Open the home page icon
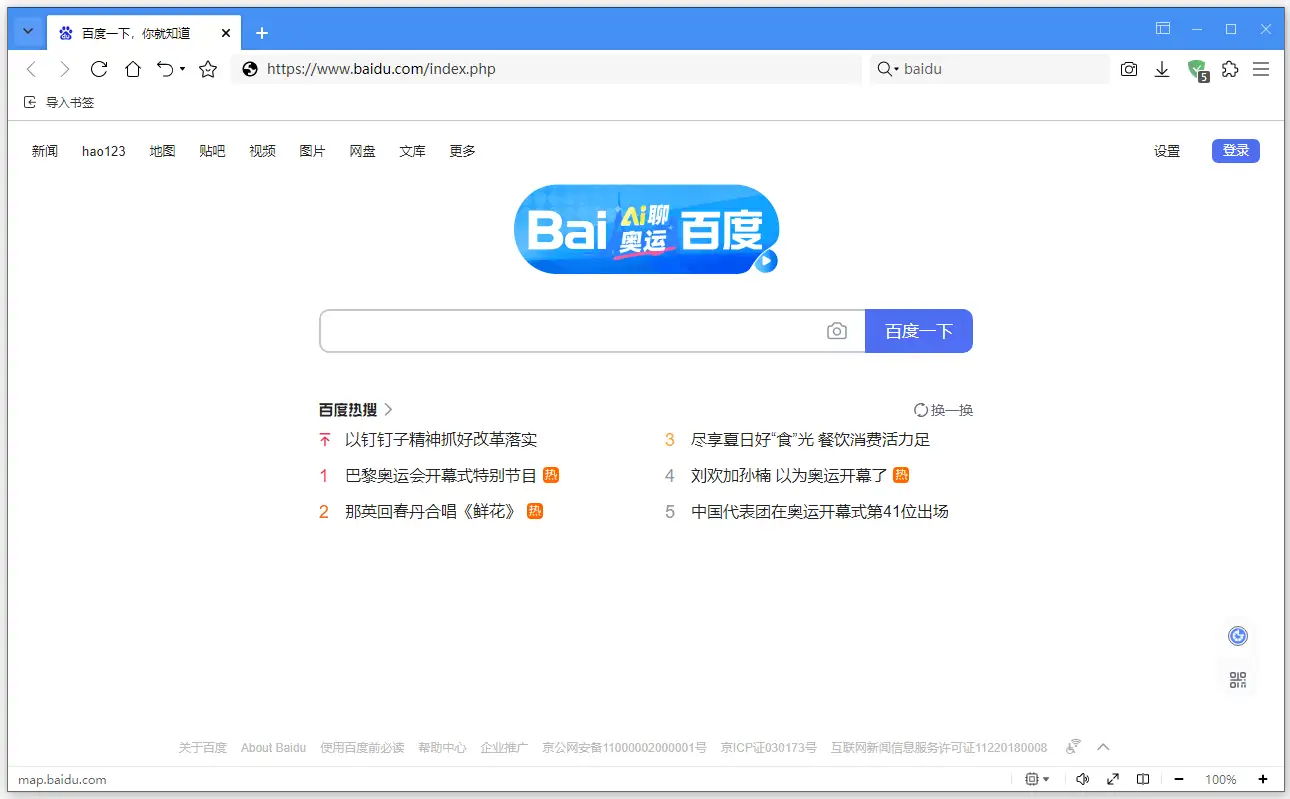 133,69
